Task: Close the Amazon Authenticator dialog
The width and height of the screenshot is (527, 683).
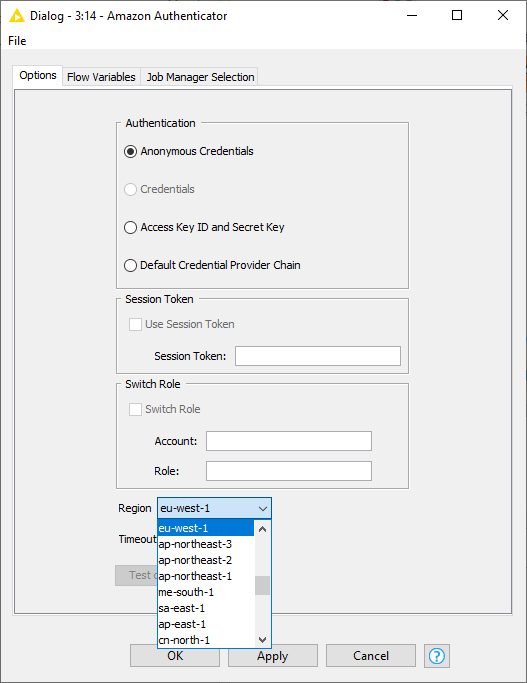Action: (x=503, y=15)
